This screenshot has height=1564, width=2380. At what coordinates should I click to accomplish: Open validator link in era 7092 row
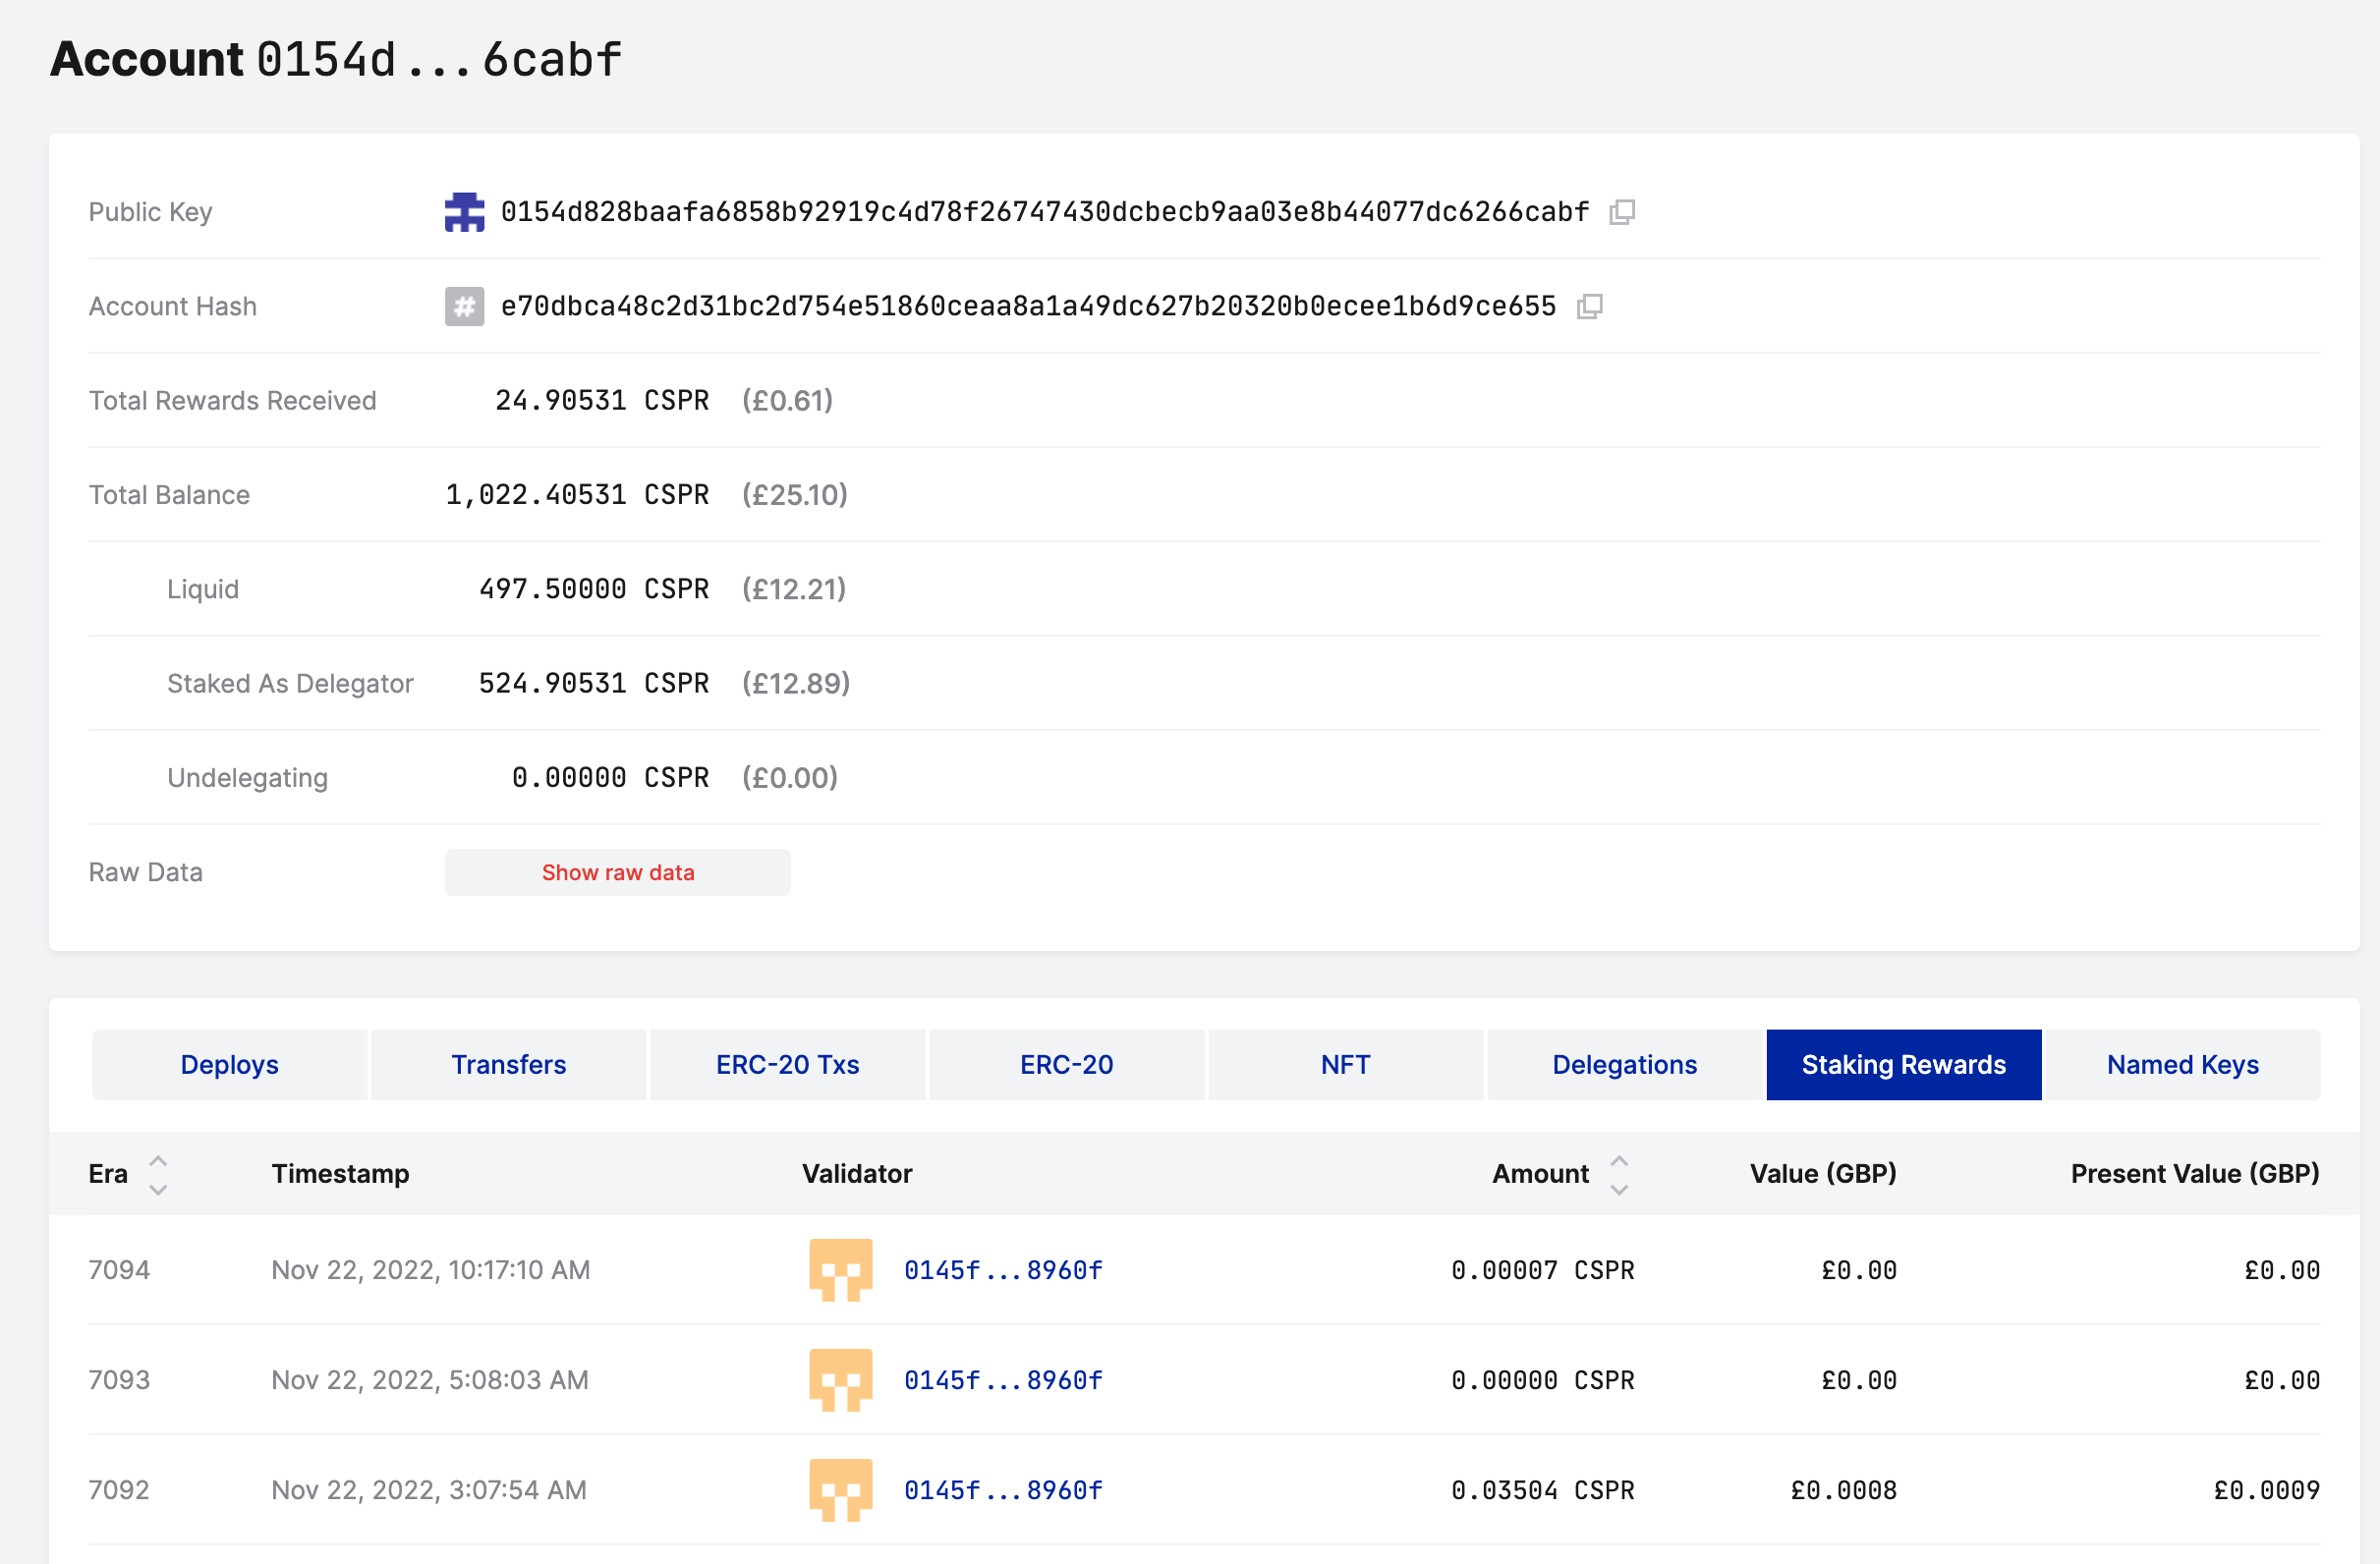1003,1490
